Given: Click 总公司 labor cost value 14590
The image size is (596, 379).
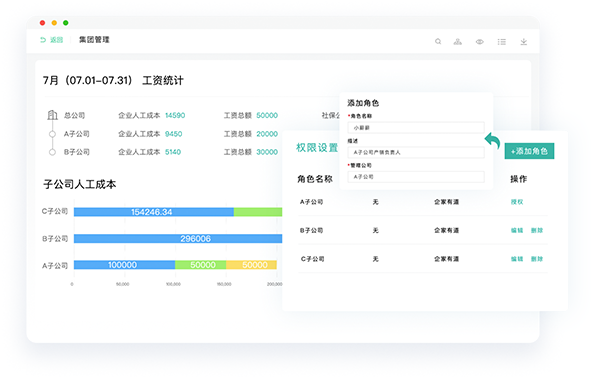Looking at the screenshot, I should 175,115.
